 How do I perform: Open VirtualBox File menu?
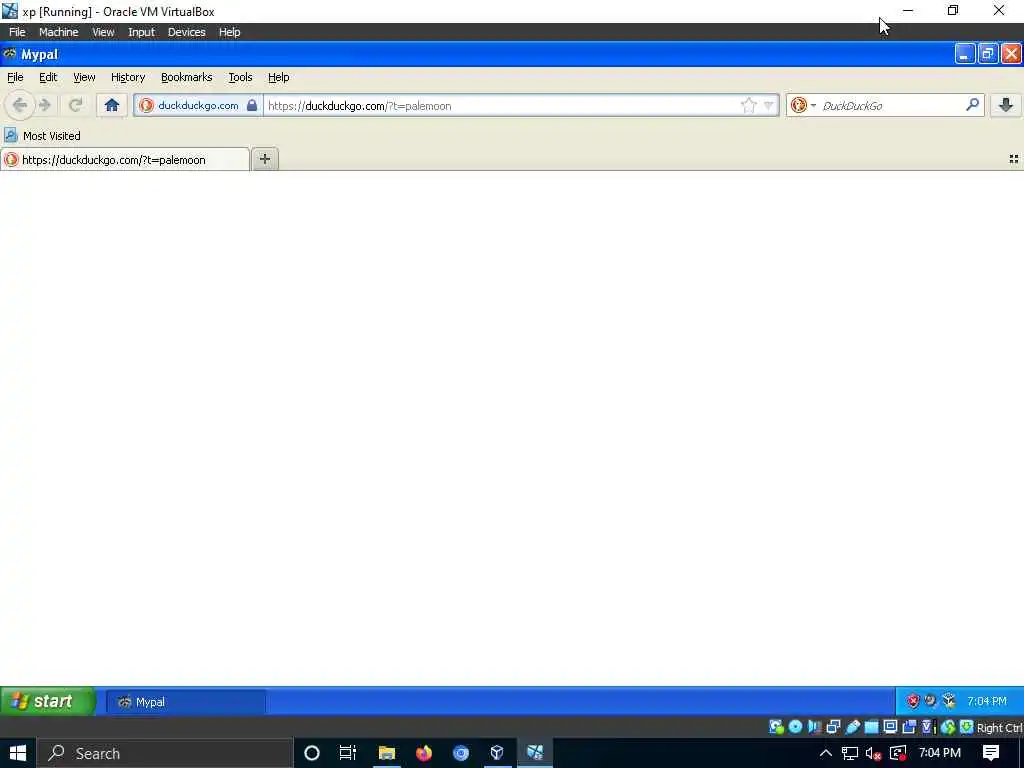coord(17,32)
